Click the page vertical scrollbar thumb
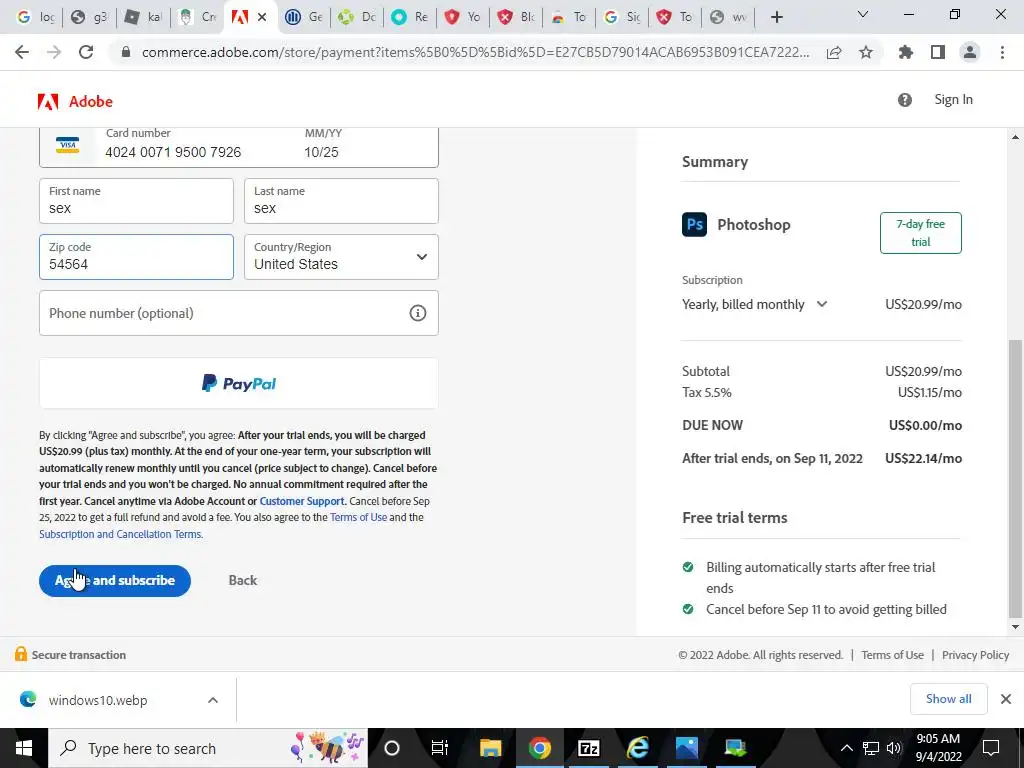Viewport: 1024px width, 768px height. click(x=1016, y=477)
